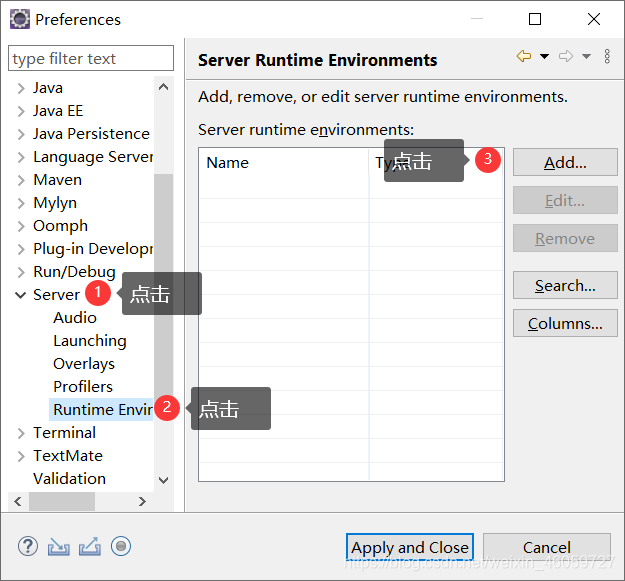Click the Columns... button
Viewport: 625px width, 581px height.
click(565, 323)
